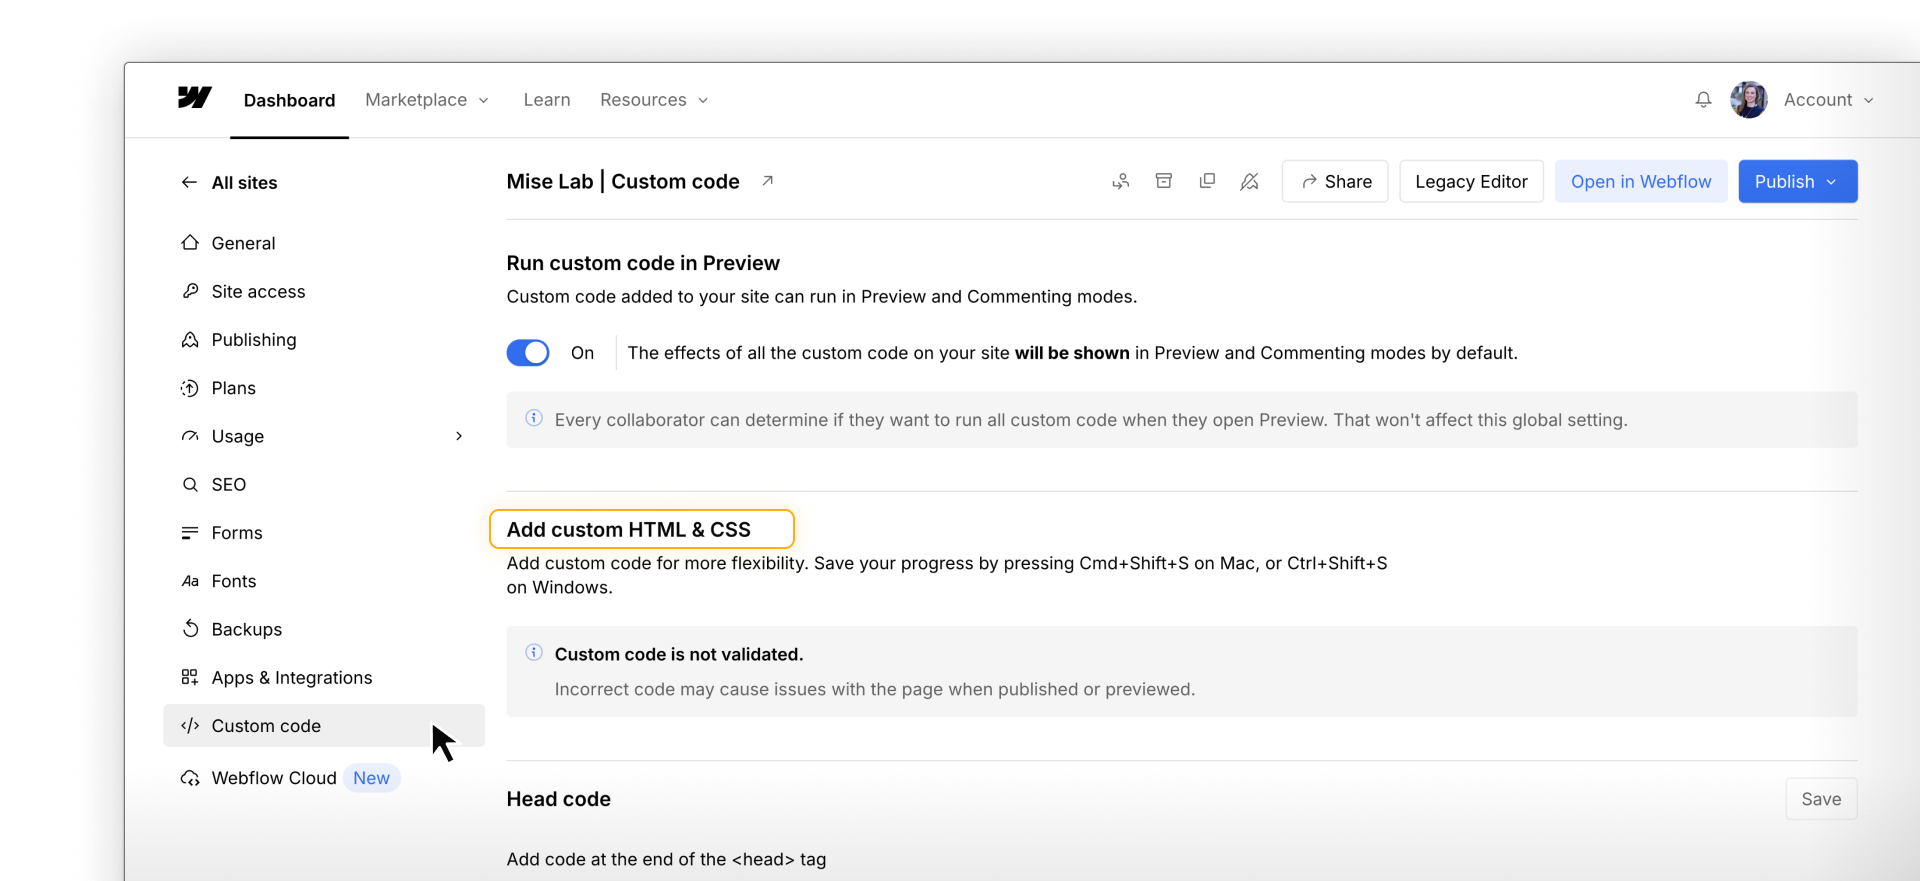The height and width of the screenshot is (881, 1920).
Task: Click the Publishing rocket icon
Action: pyautogui.click(x=190, y=340)
